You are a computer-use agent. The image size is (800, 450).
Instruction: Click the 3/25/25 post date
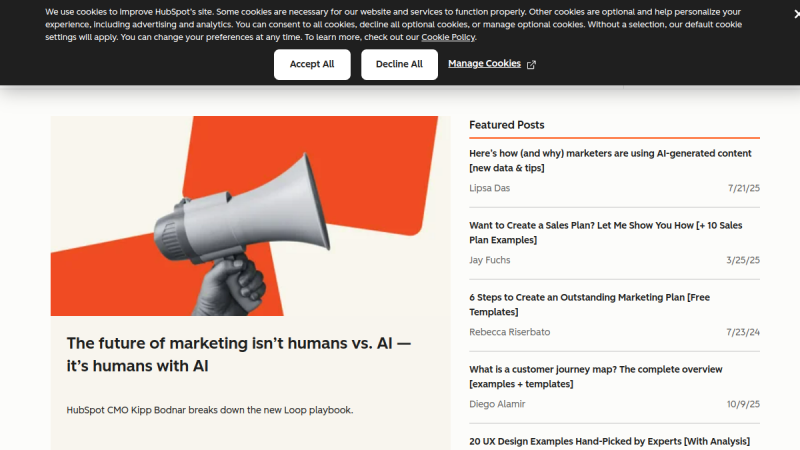click(744, 260)
